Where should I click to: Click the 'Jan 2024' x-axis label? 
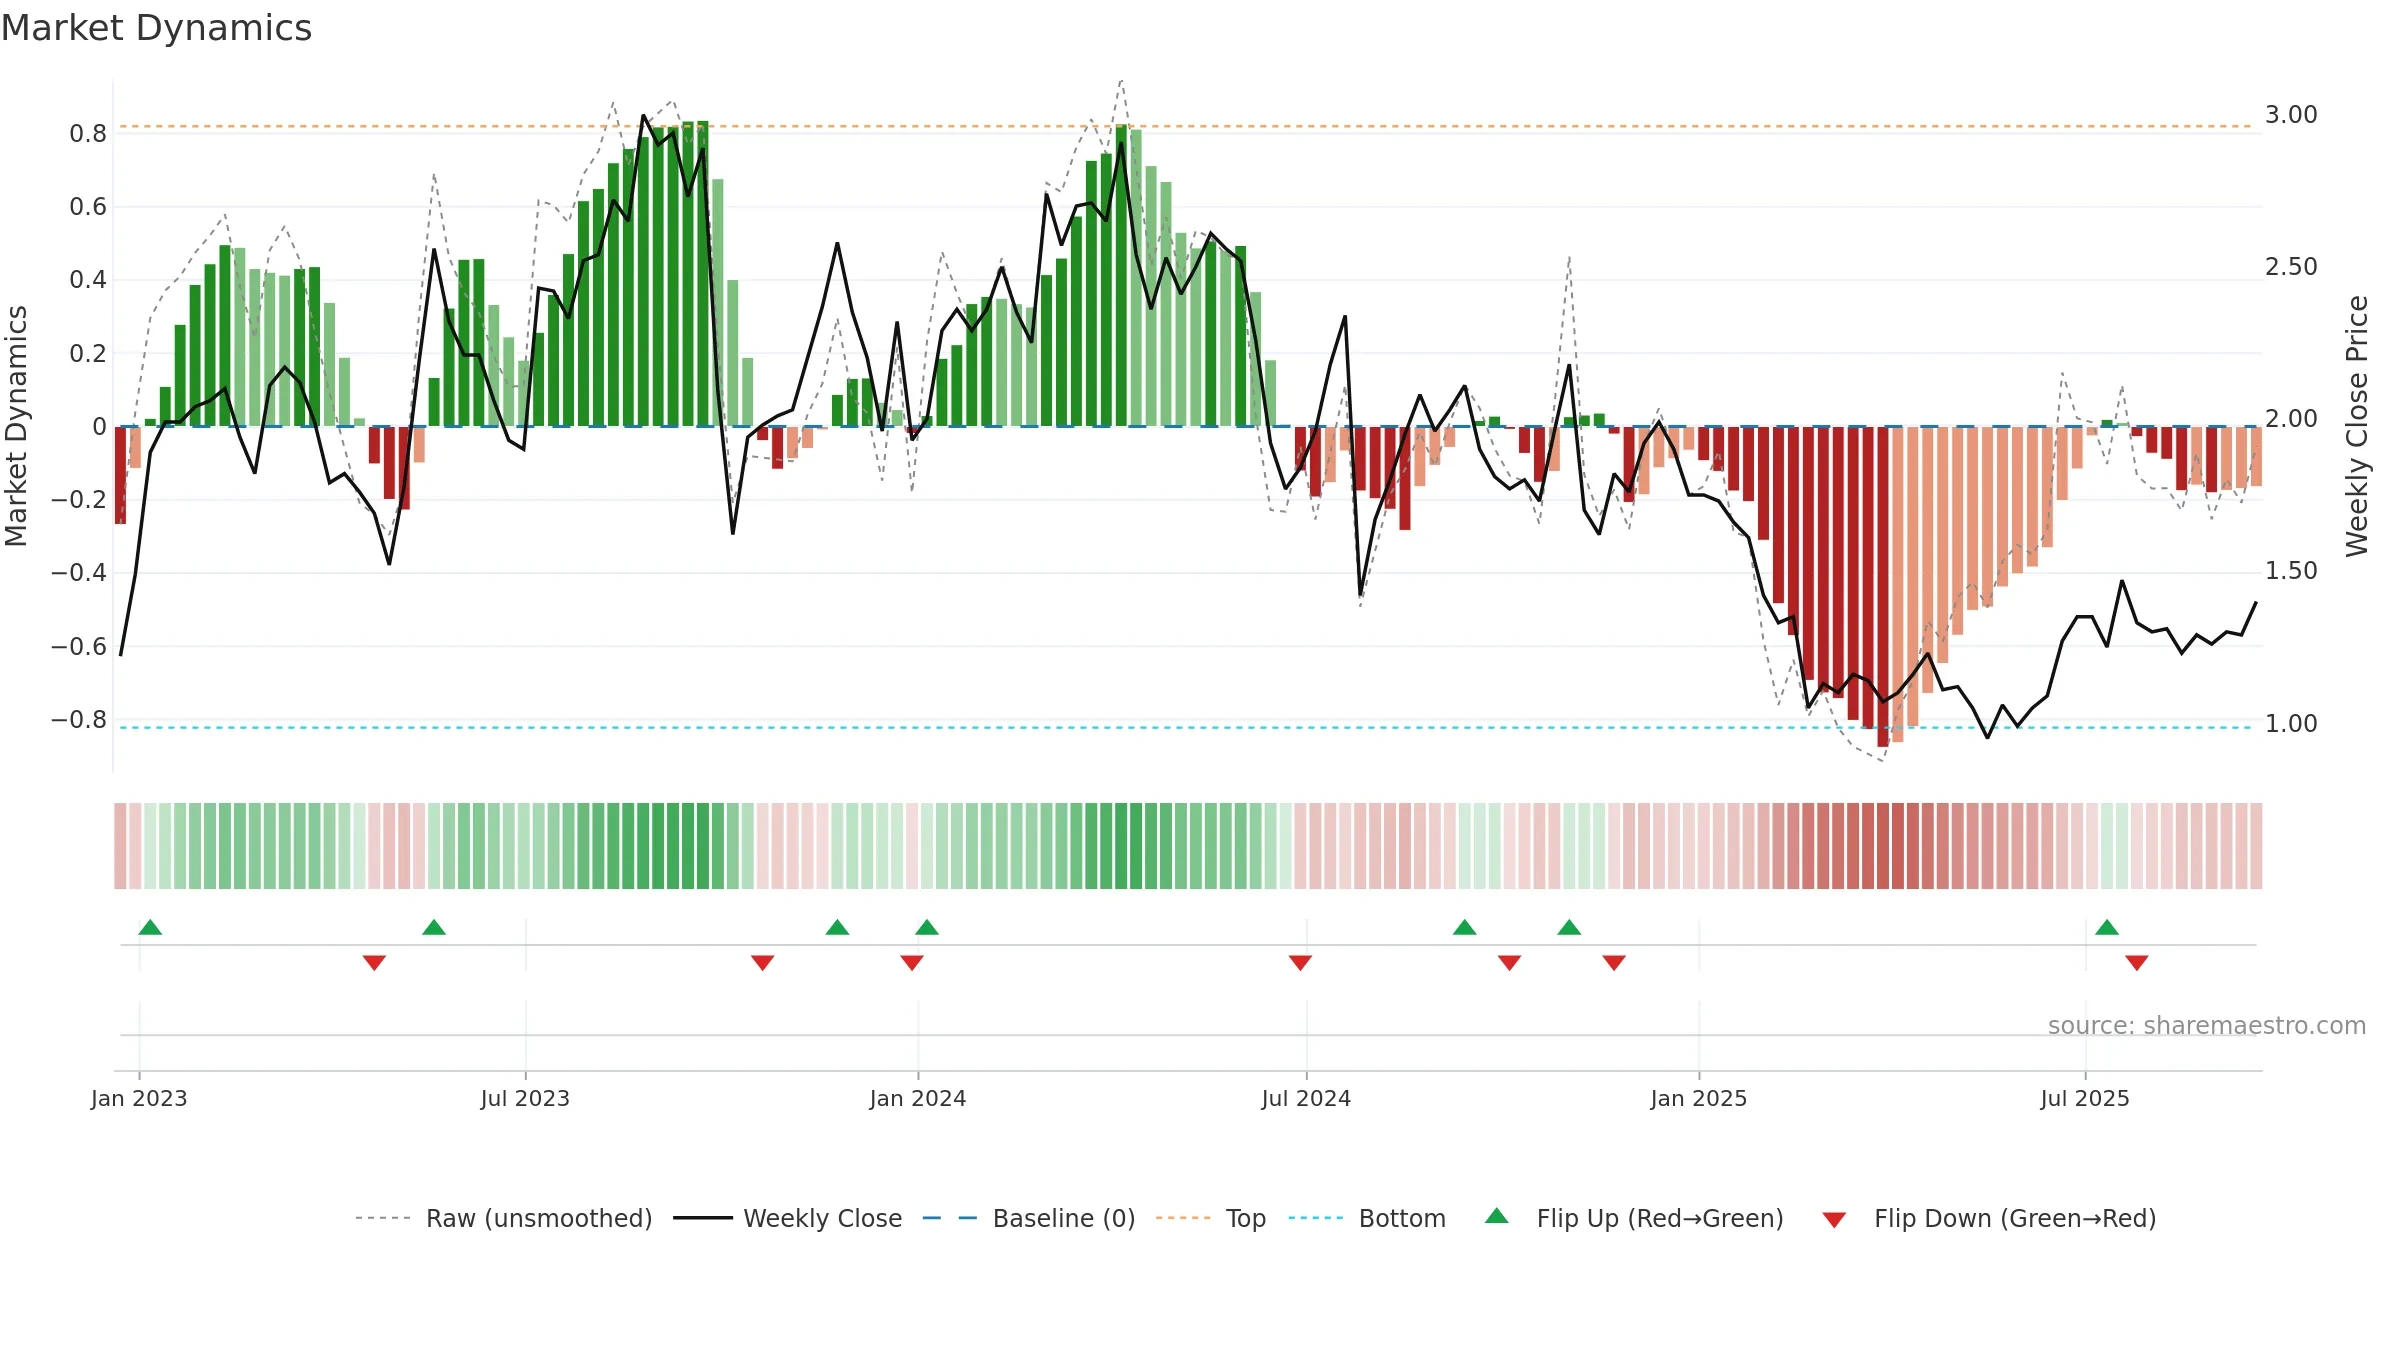(x=918, y=1098)
